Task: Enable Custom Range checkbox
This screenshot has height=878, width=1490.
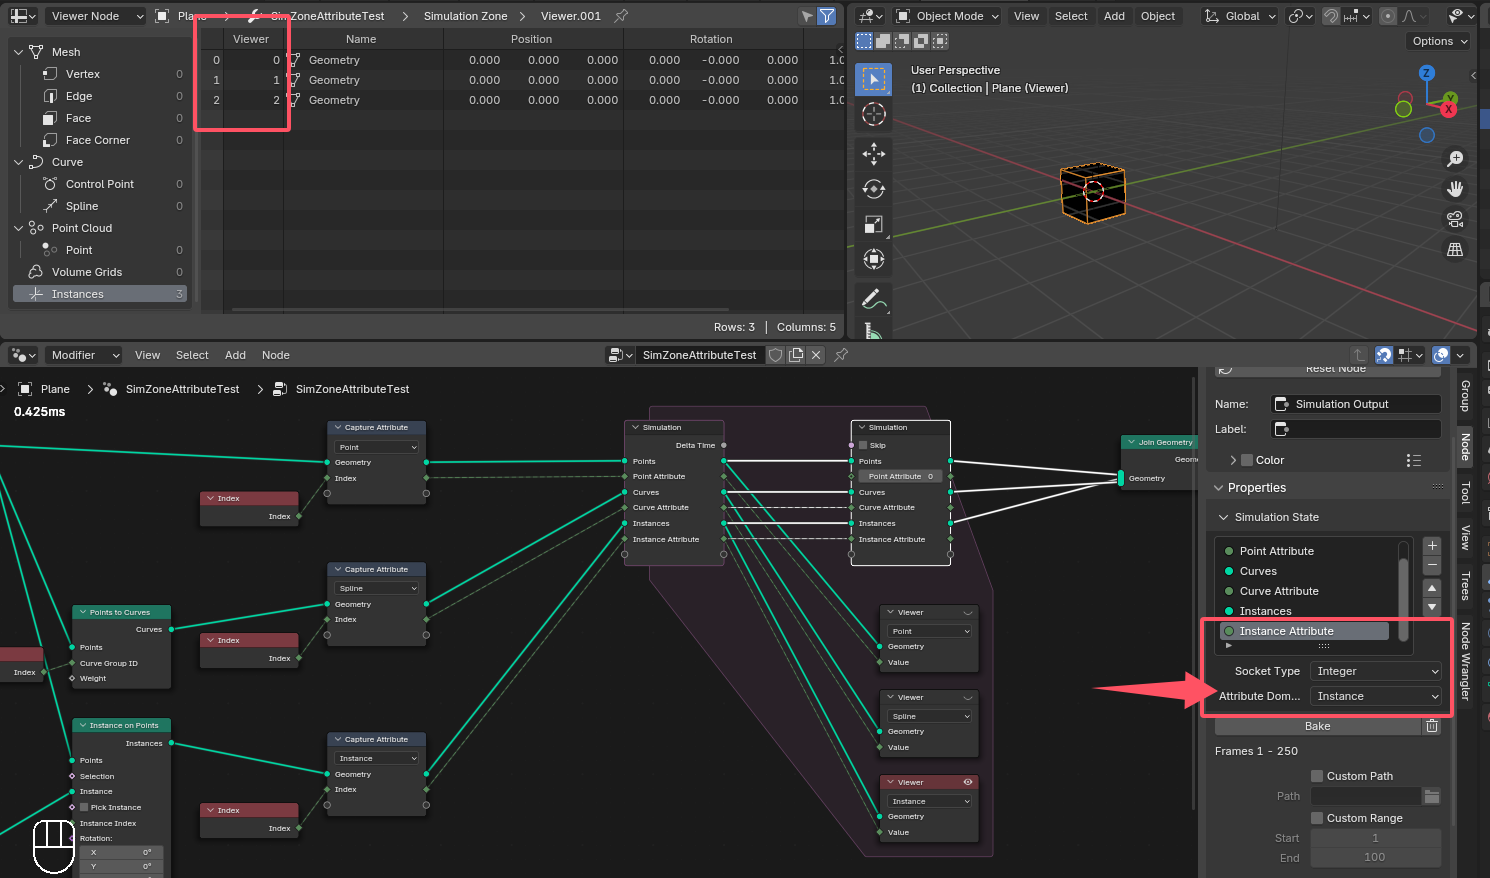Action: (x=1317, y=818)
